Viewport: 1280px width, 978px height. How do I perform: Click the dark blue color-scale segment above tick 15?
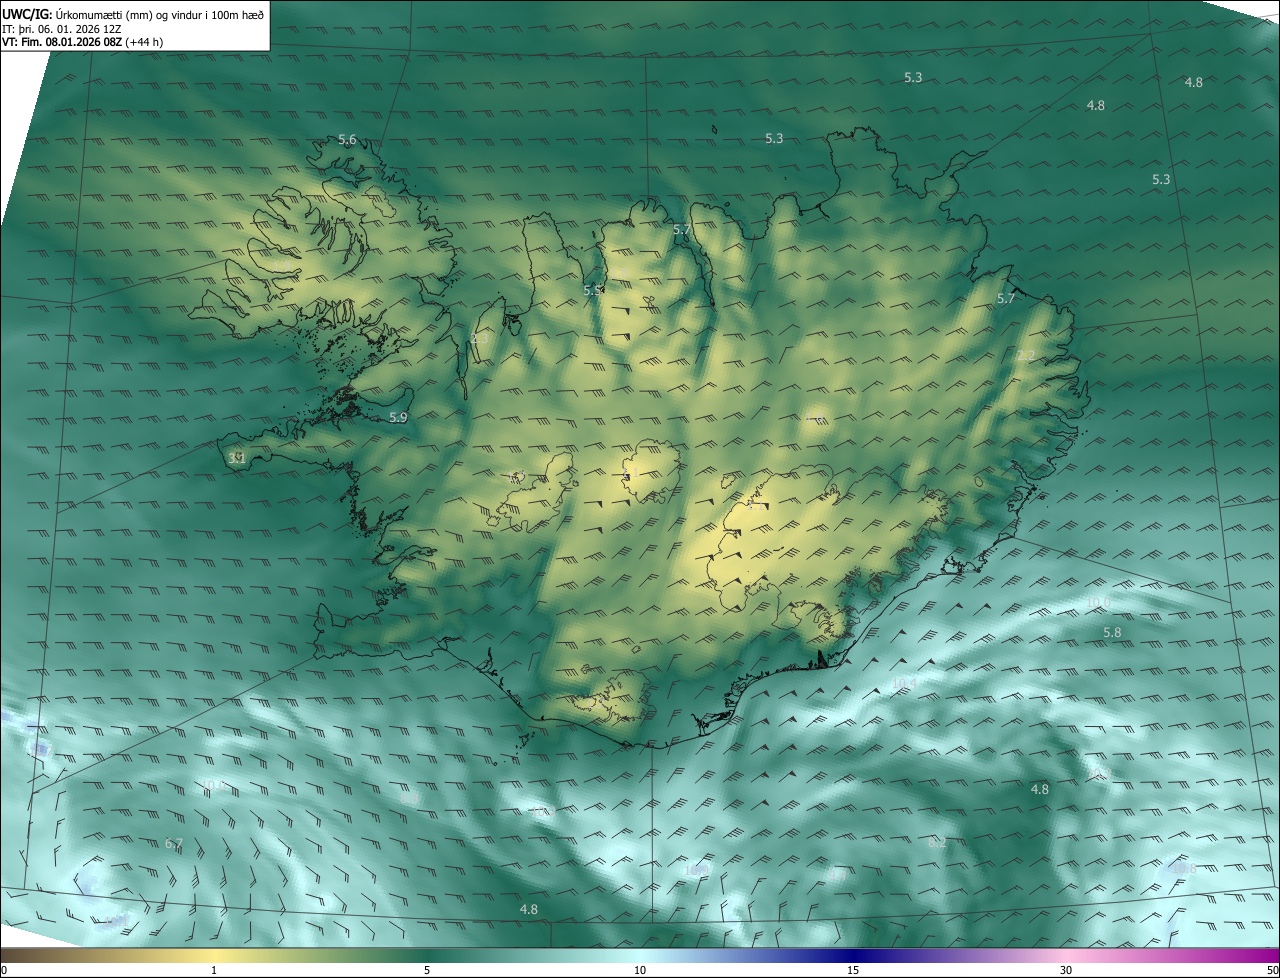pyautogui.click(x=853, y=955)
